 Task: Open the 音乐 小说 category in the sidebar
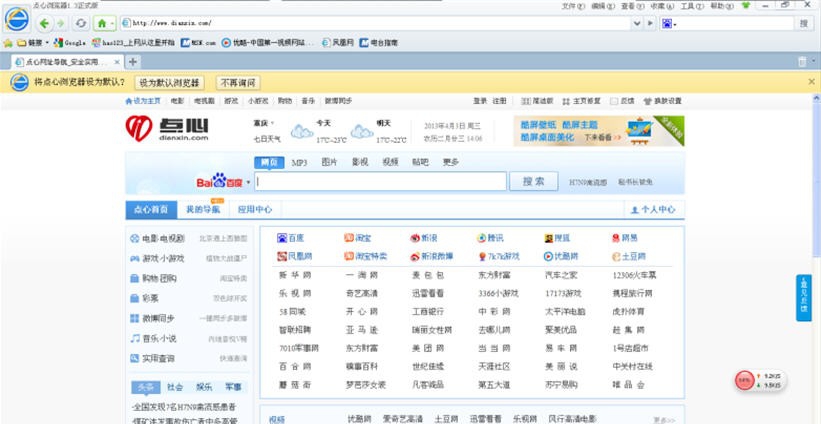point(153,339)
